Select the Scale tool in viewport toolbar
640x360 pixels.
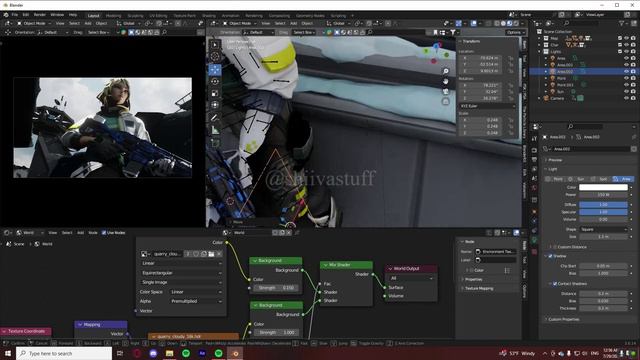click(215, 93)
